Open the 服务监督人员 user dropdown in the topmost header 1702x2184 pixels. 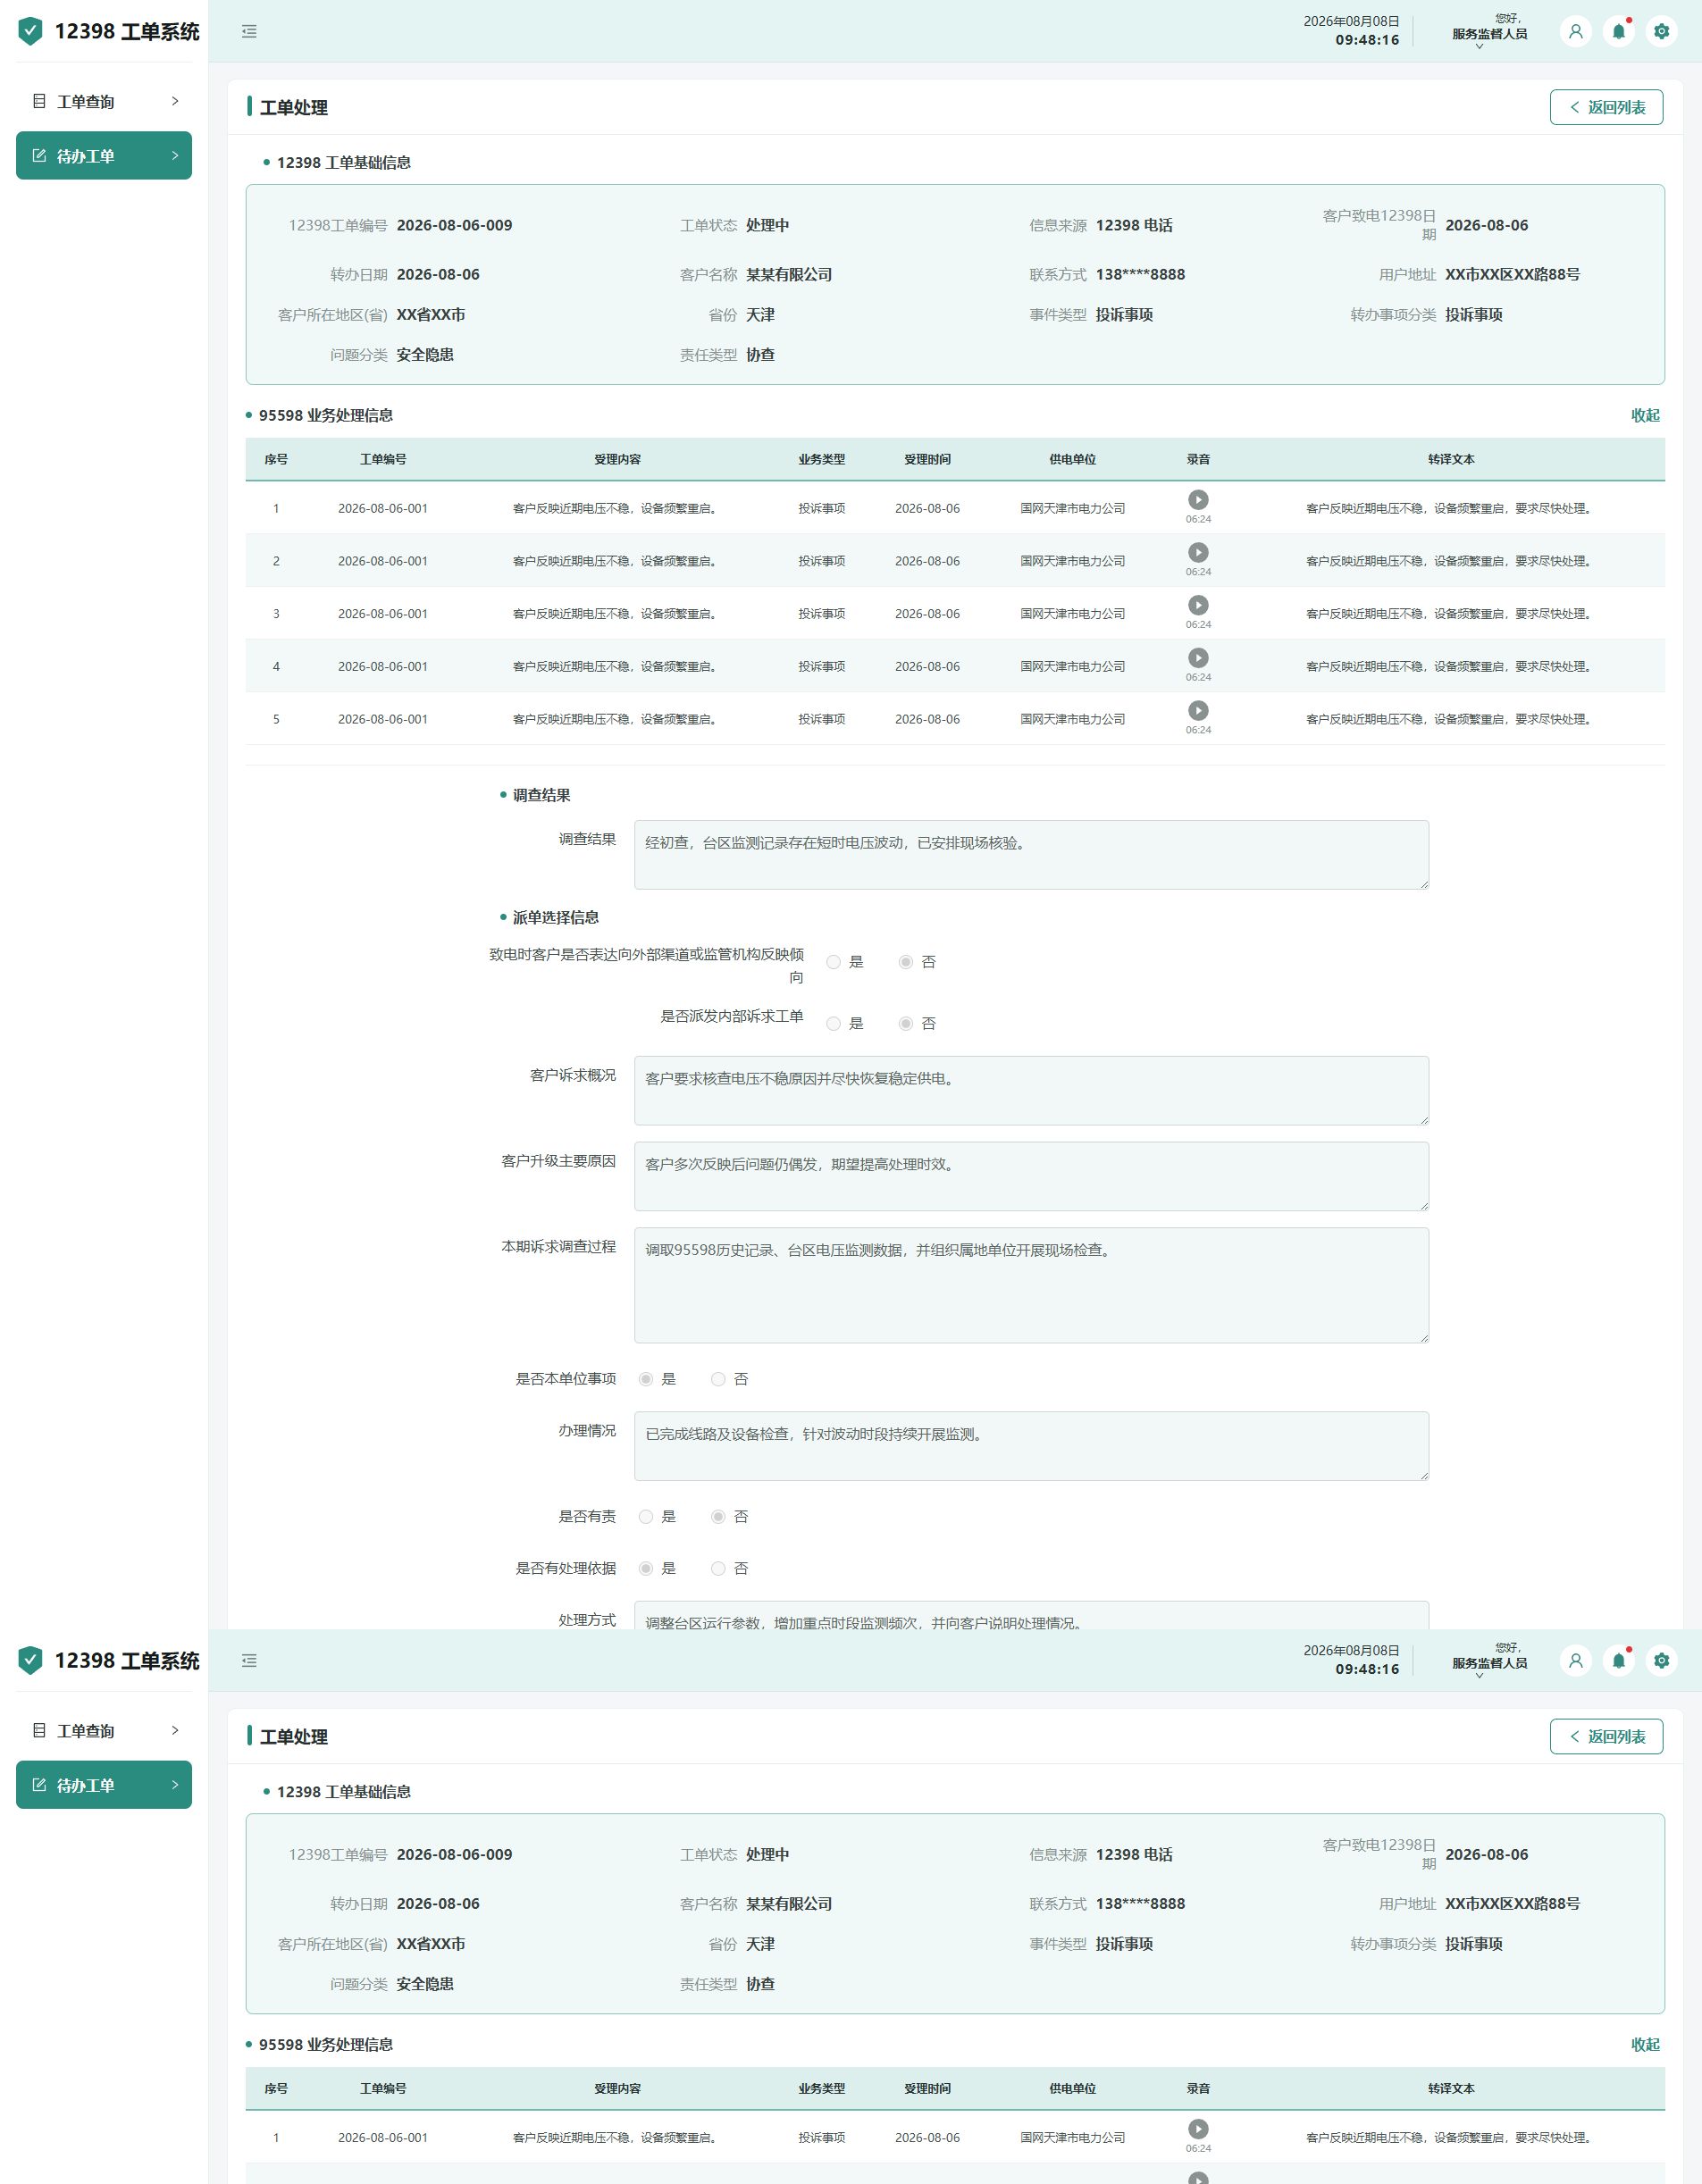coord(1489,33)
